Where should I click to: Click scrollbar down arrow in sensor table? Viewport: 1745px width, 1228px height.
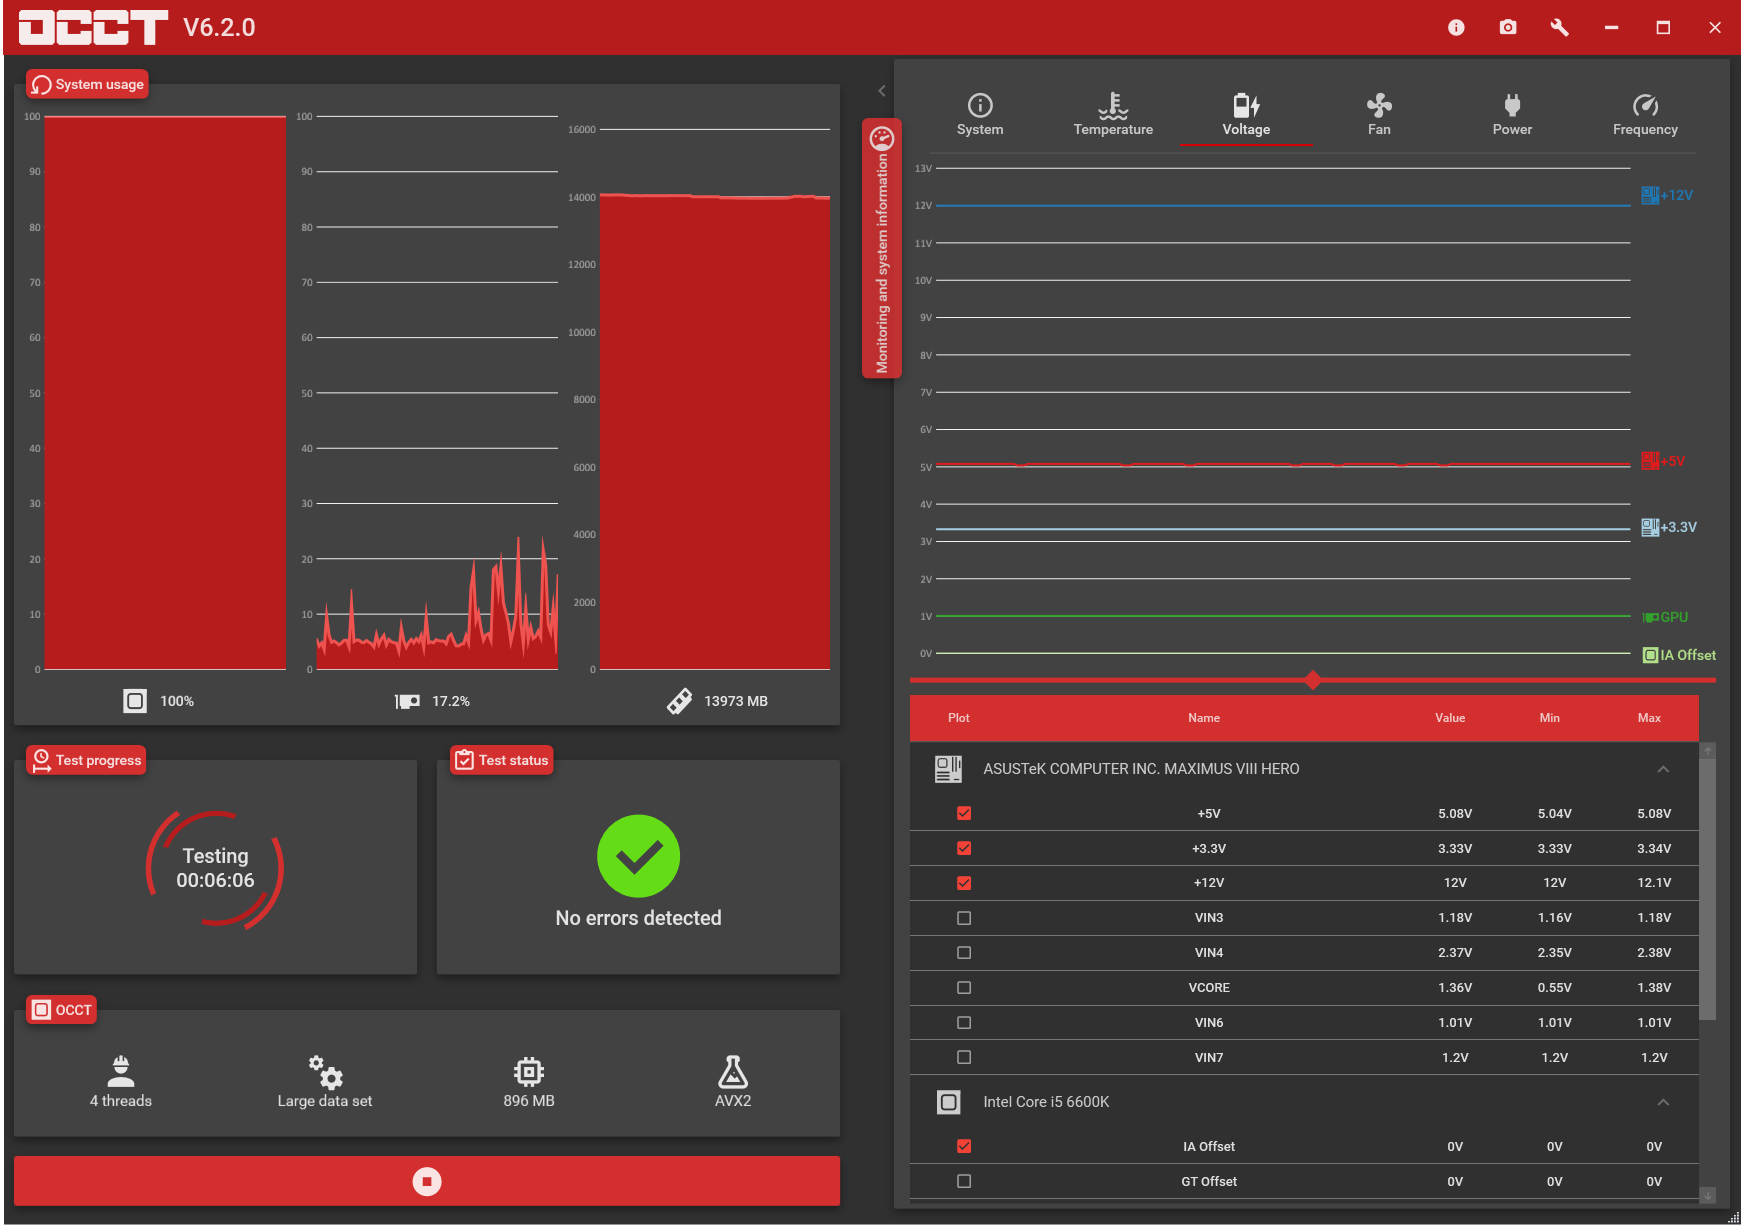pos(1708,1195)
